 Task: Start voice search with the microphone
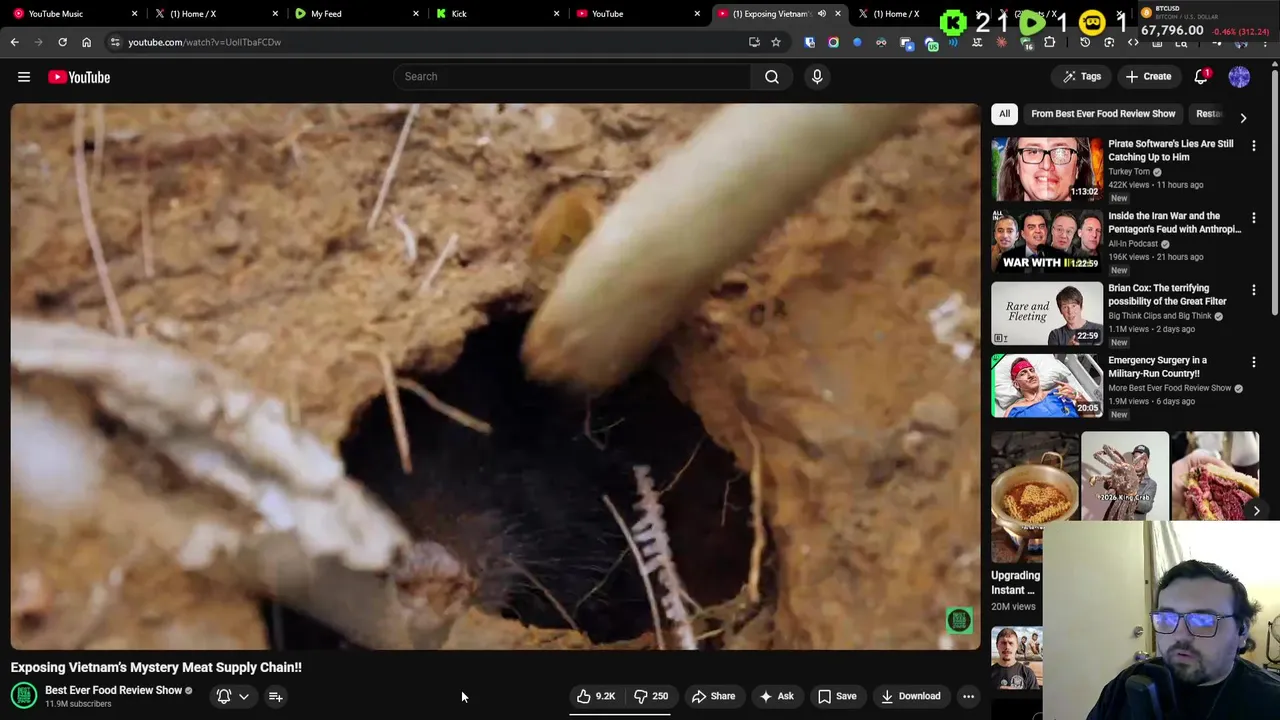[817, 77]
